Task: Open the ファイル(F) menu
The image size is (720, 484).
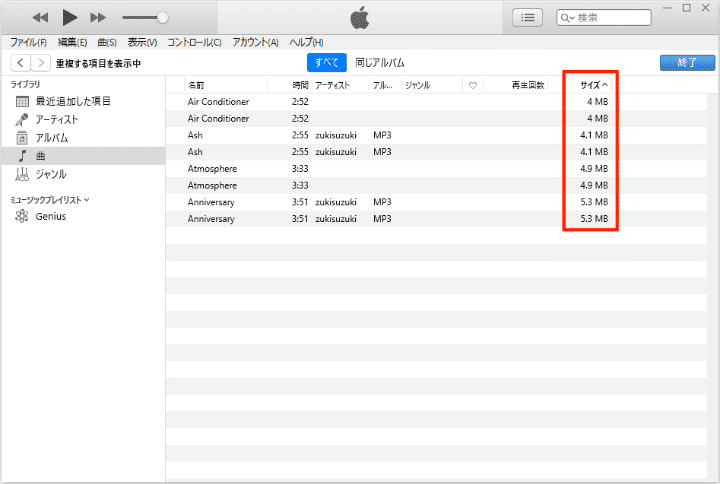Action: [x=28, y=43]
